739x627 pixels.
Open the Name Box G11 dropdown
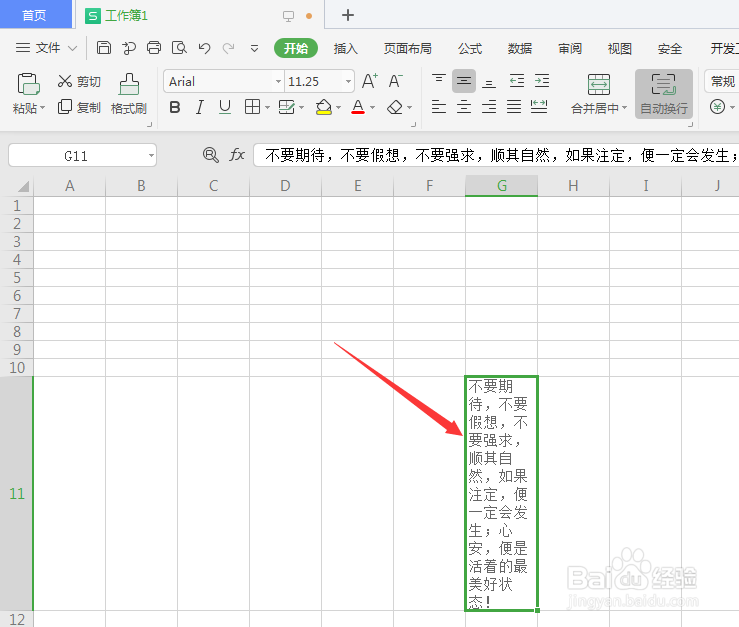[x=151, y=155]
